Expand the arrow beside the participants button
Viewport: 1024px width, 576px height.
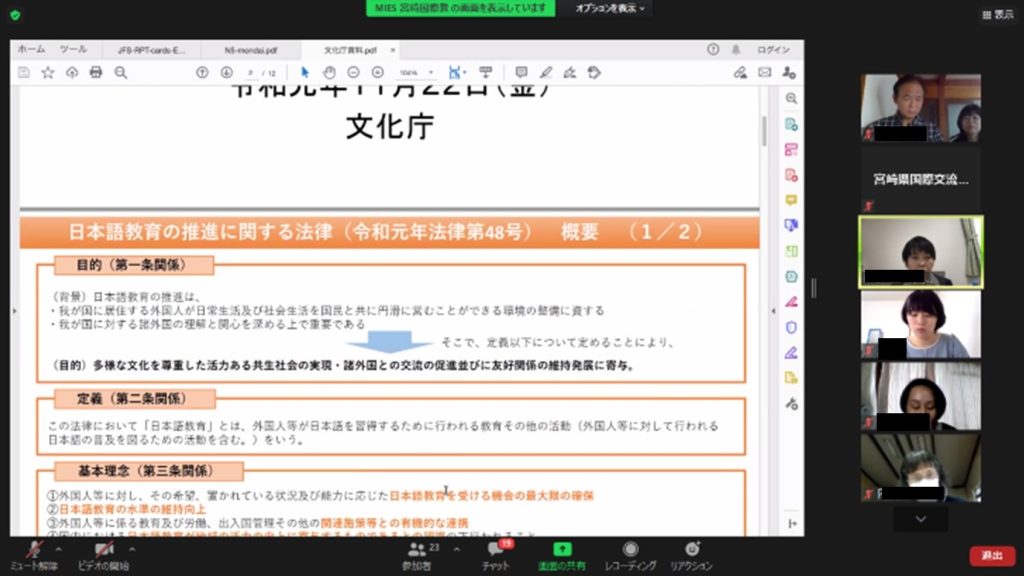click(456, 549)
